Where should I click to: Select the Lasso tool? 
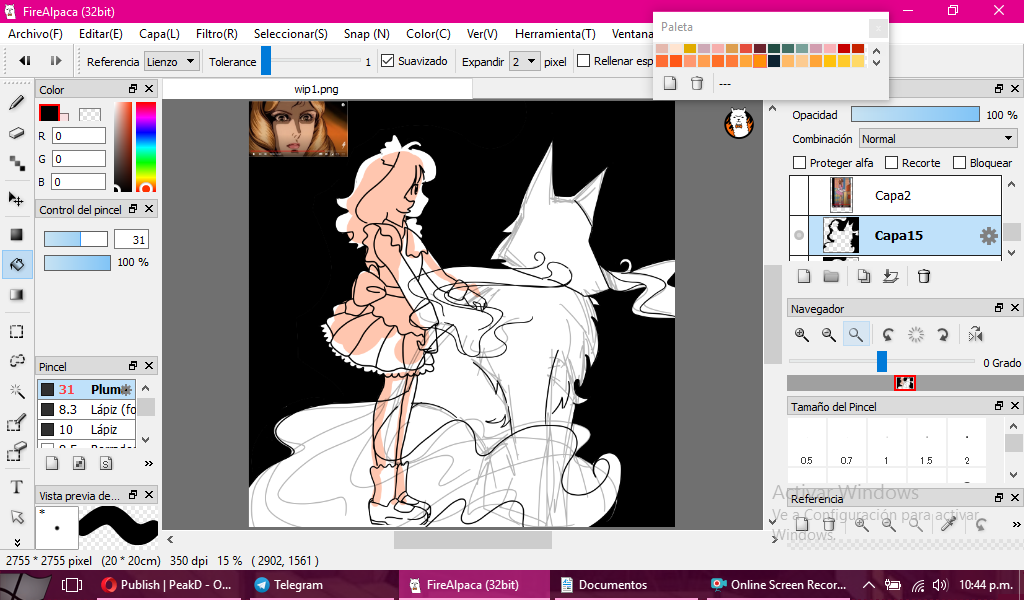(17, 361)
